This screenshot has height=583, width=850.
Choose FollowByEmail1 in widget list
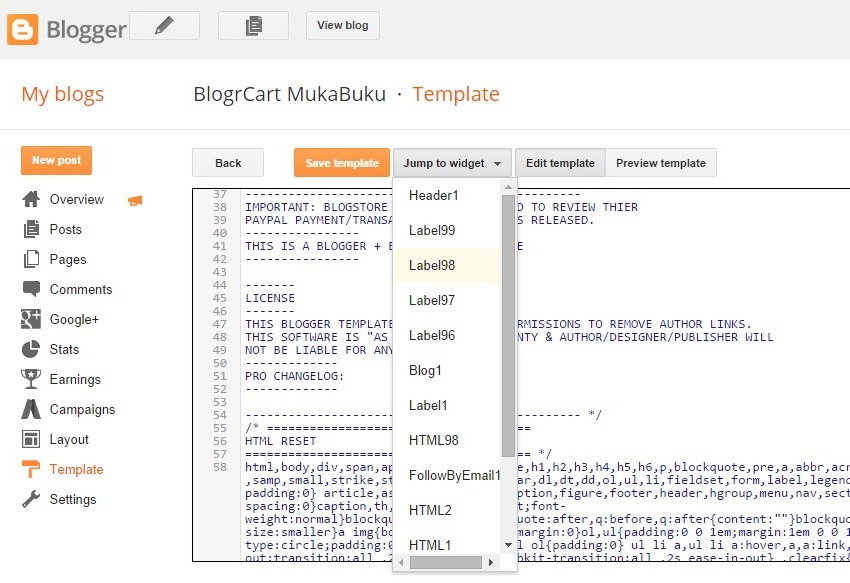[447, 475]
